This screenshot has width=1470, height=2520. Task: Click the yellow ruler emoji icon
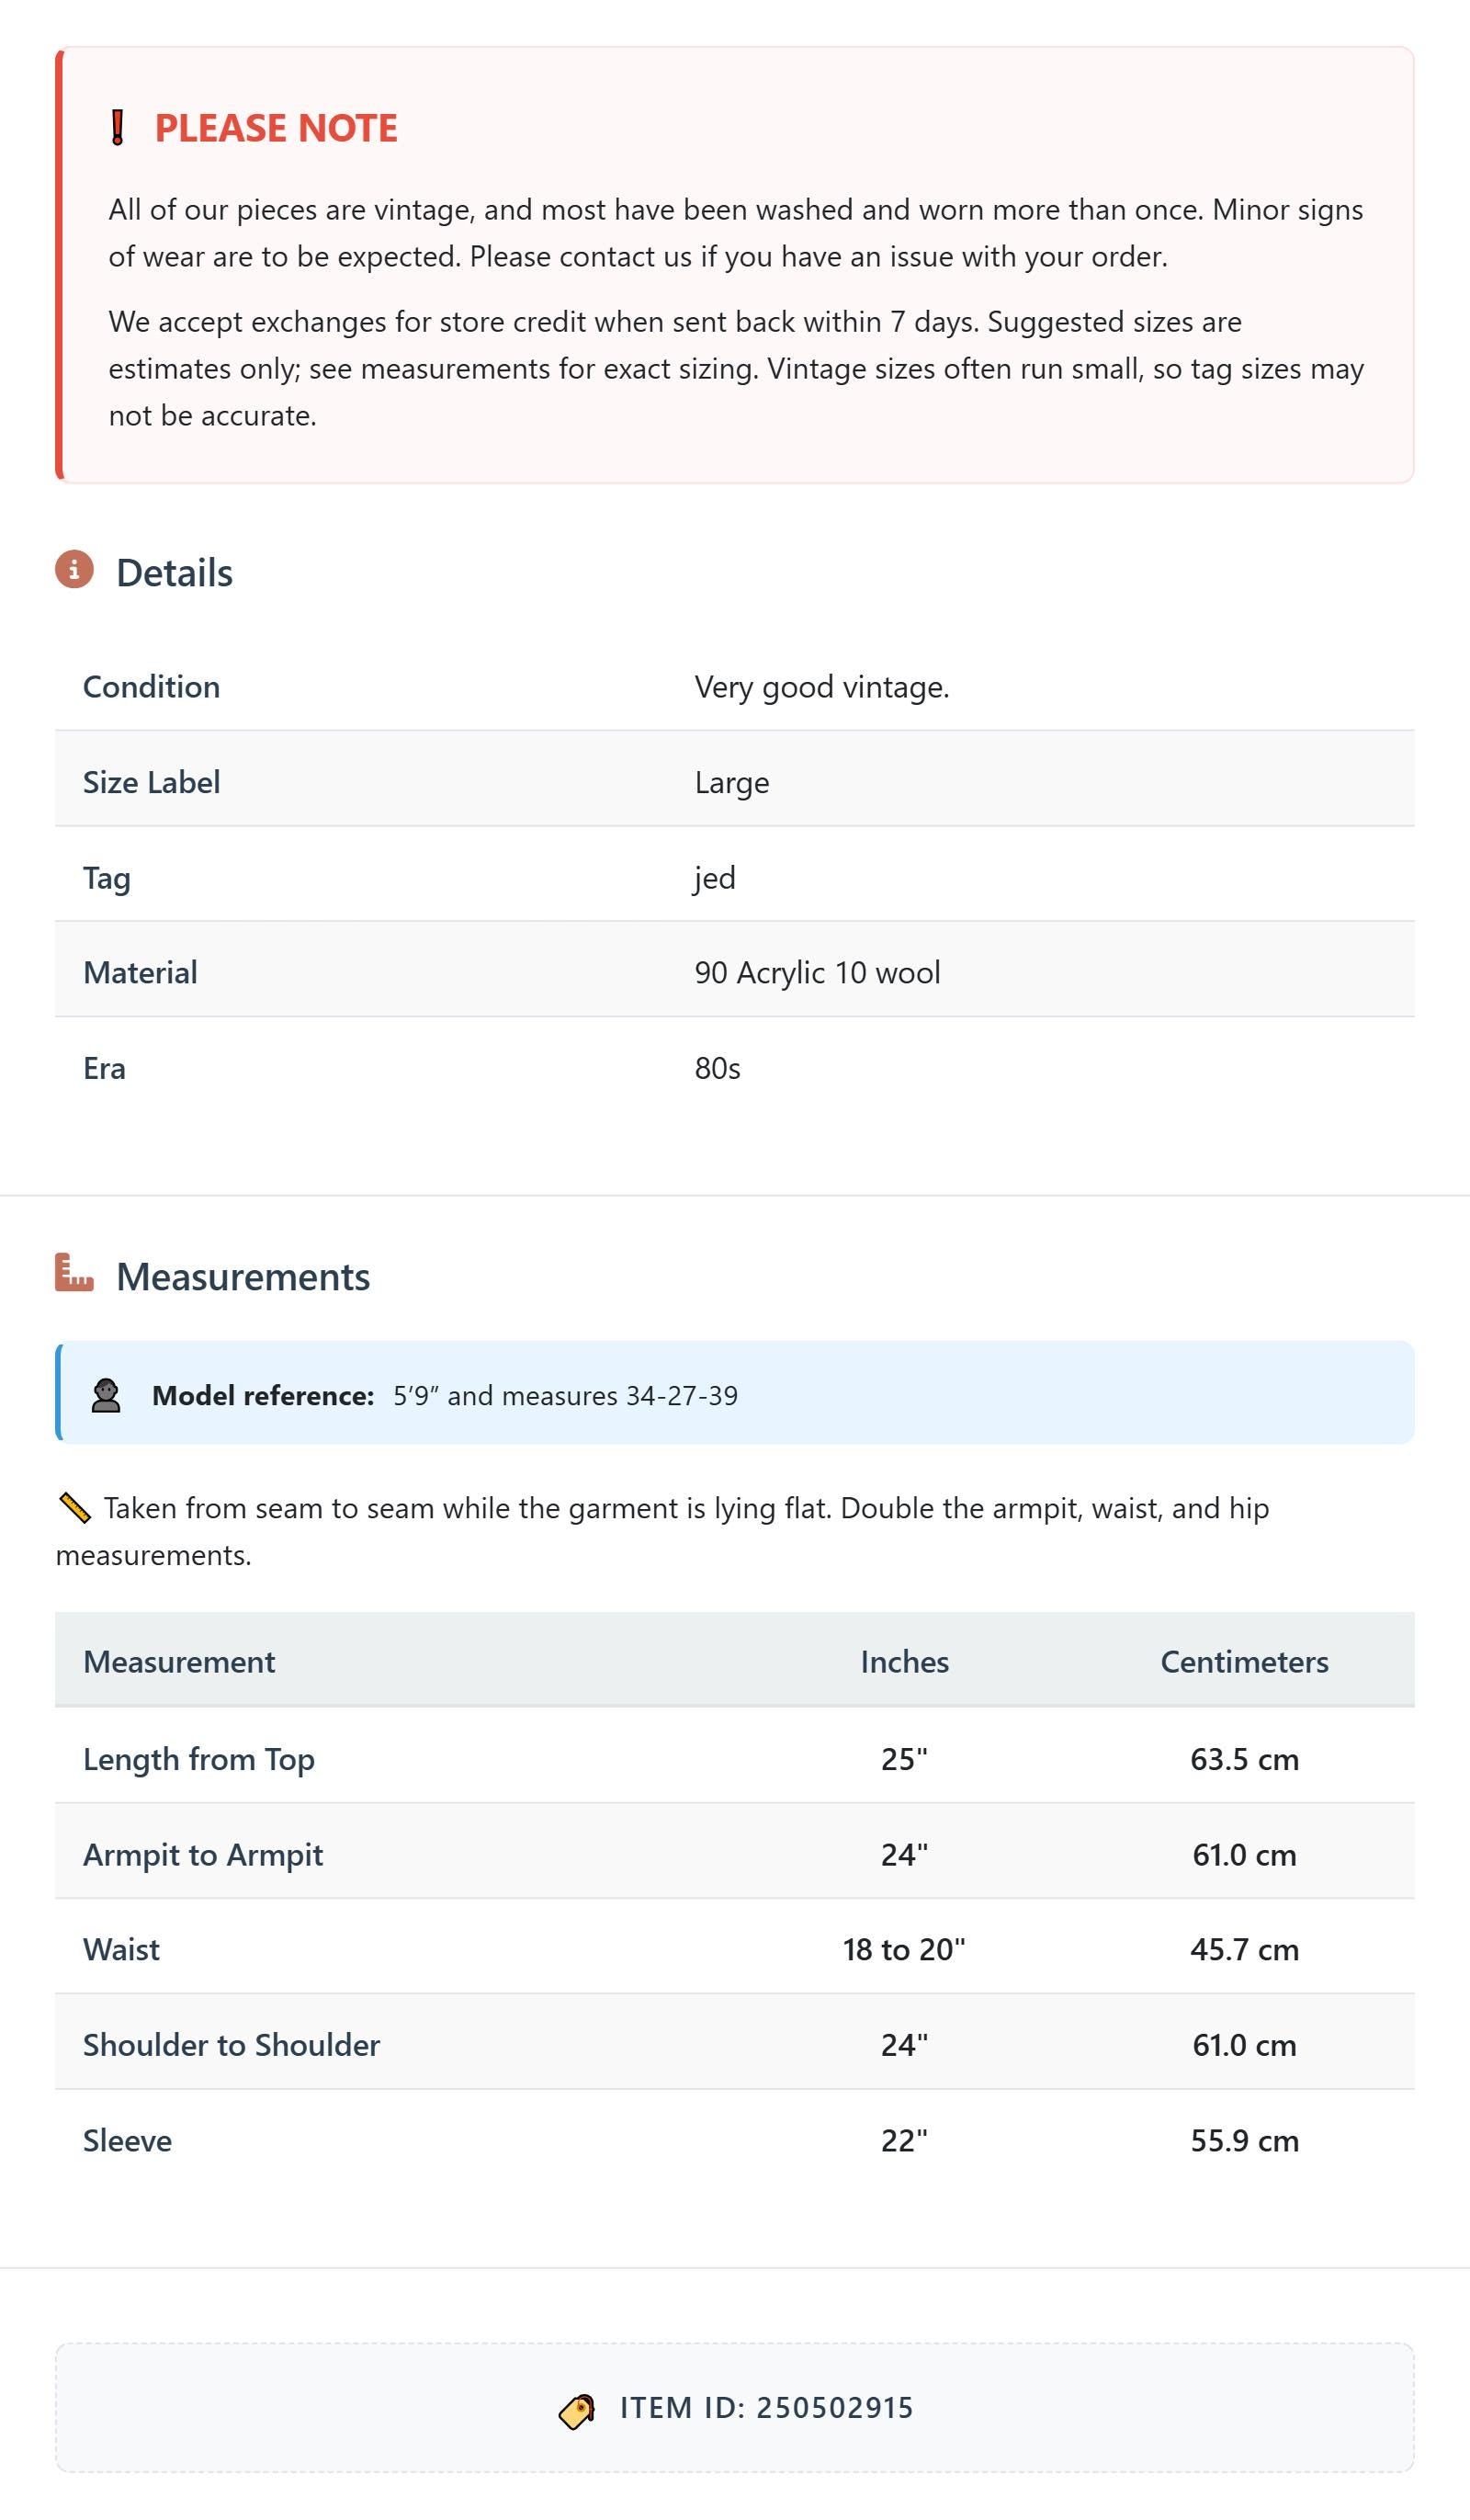(75, 1508)
